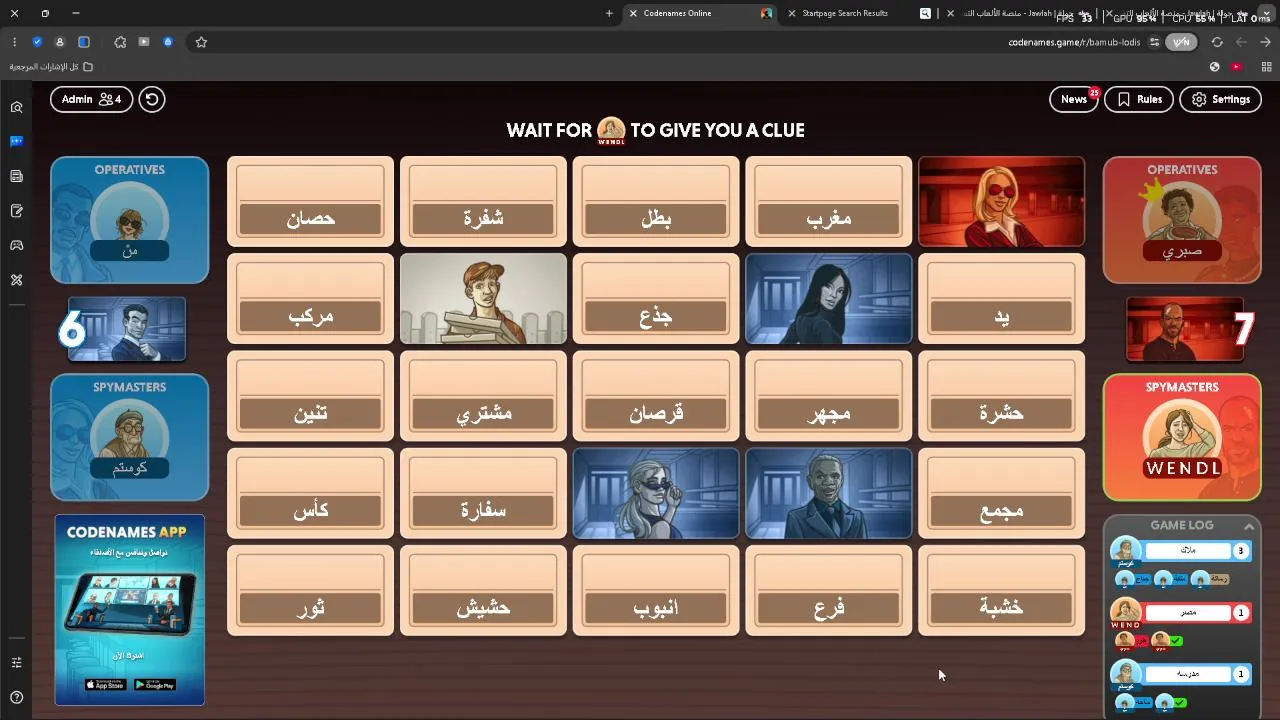Screen dimensions: 1280x720
Task: Open the browser three-dot menu
Action: coord(14,42)
